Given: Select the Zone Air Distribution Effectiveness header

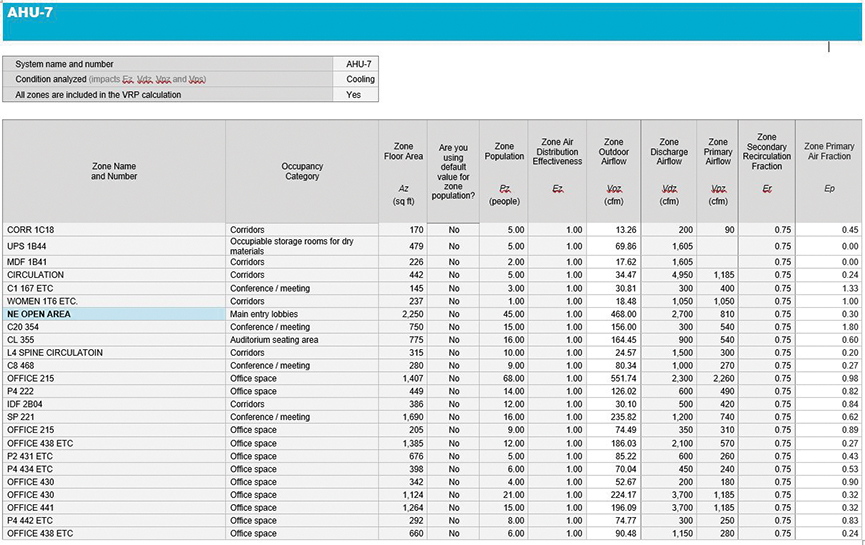Looking at the screenshot, I should point(557,170).
